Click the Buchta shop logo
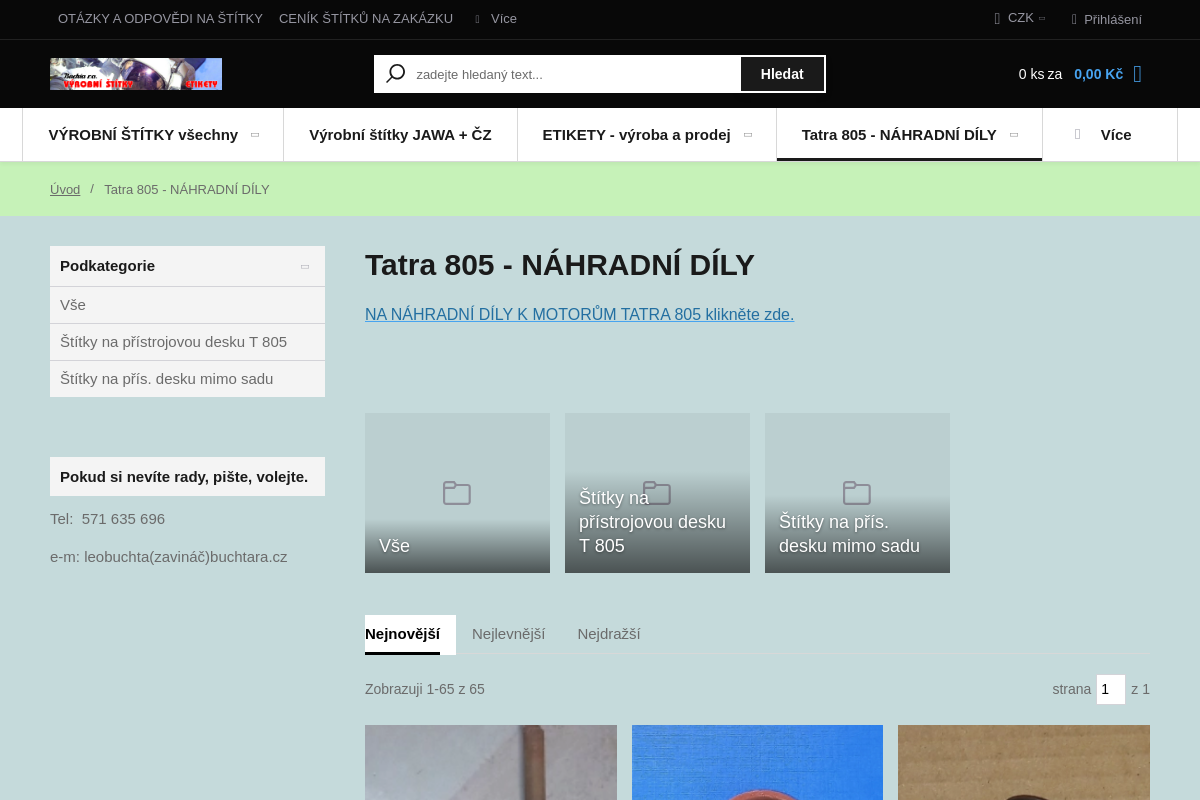1200x800 pixels. click(x=136, y=74)
